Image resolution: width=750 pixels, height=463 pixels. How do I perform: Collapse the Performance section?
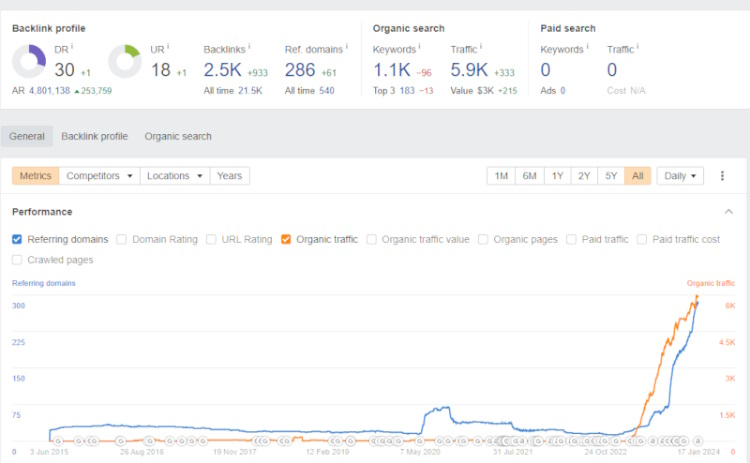click(x=728, y=212)
